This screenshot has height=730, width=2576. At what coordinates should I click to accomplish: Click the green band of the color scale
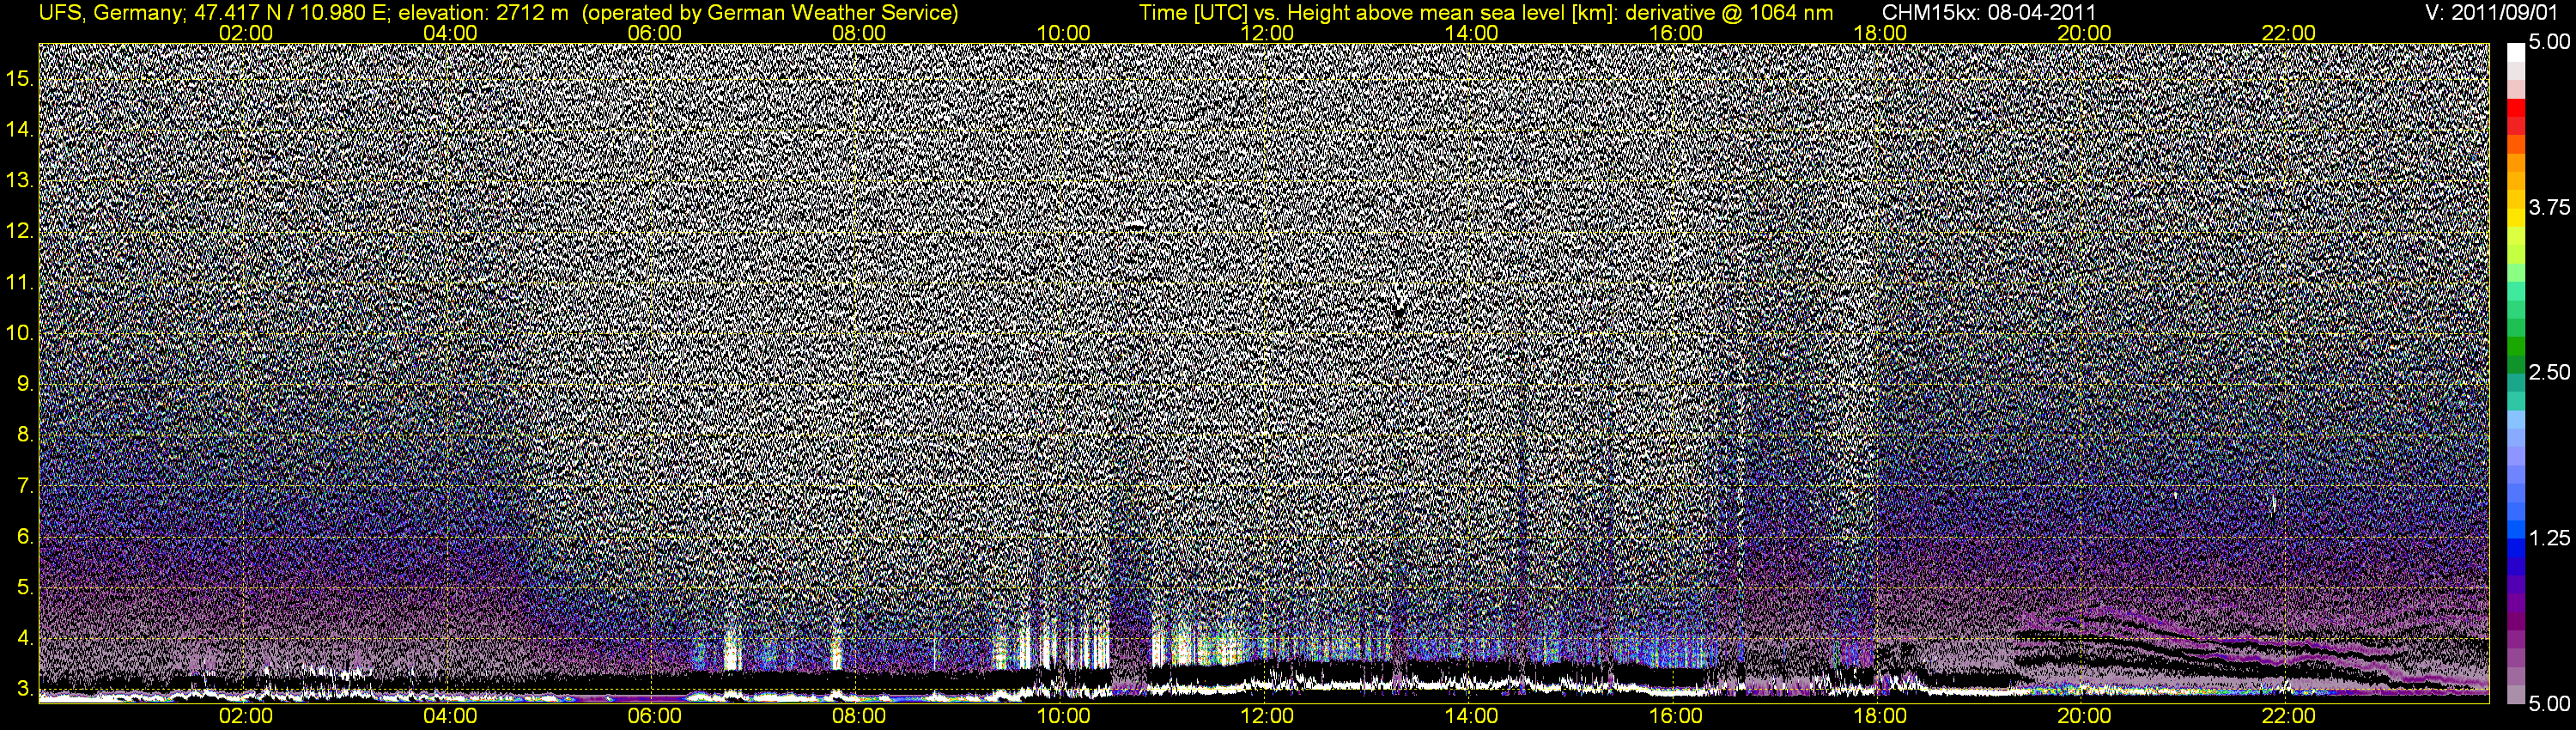2515,348
